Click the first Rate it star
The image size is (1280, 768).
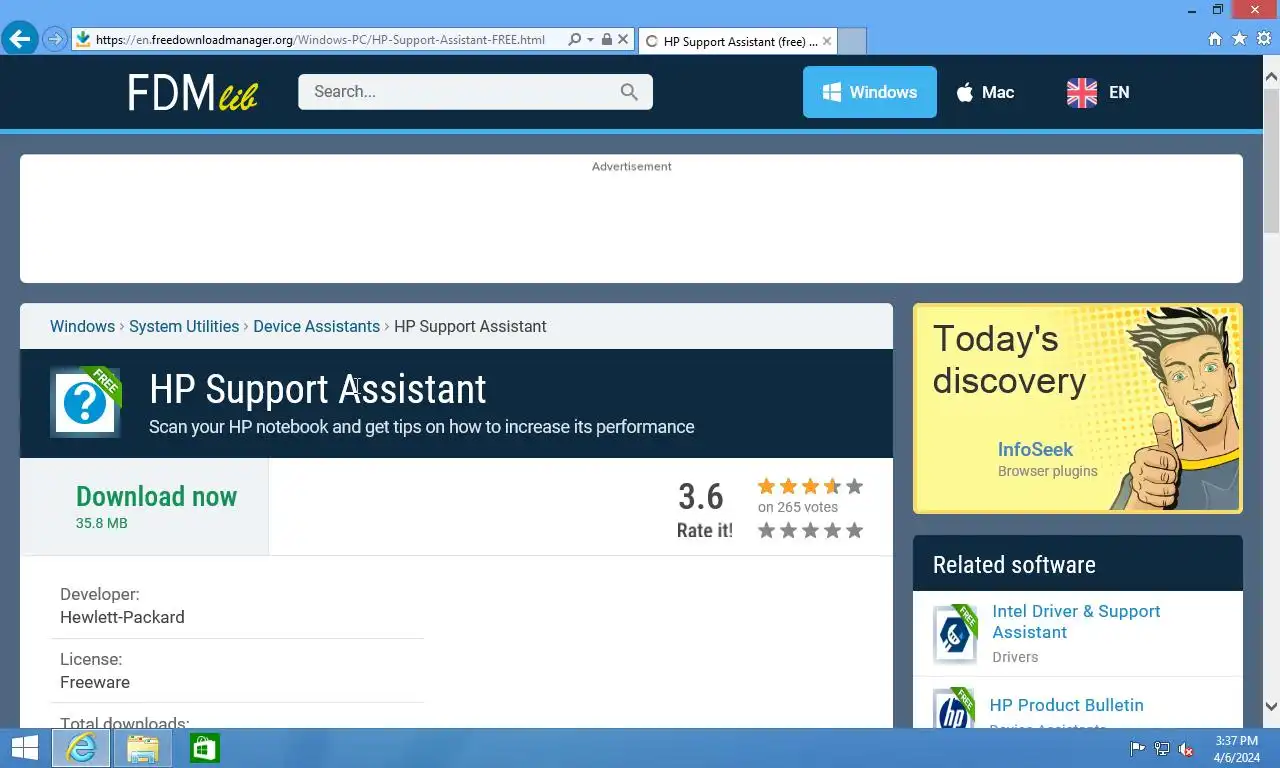coord(766,530)
